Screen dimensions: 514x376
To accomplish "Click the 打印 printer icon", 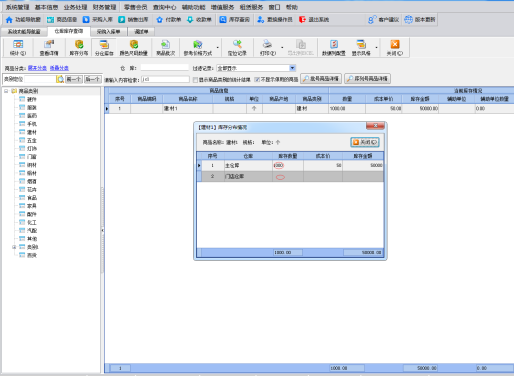I will [x=267, y=47].
